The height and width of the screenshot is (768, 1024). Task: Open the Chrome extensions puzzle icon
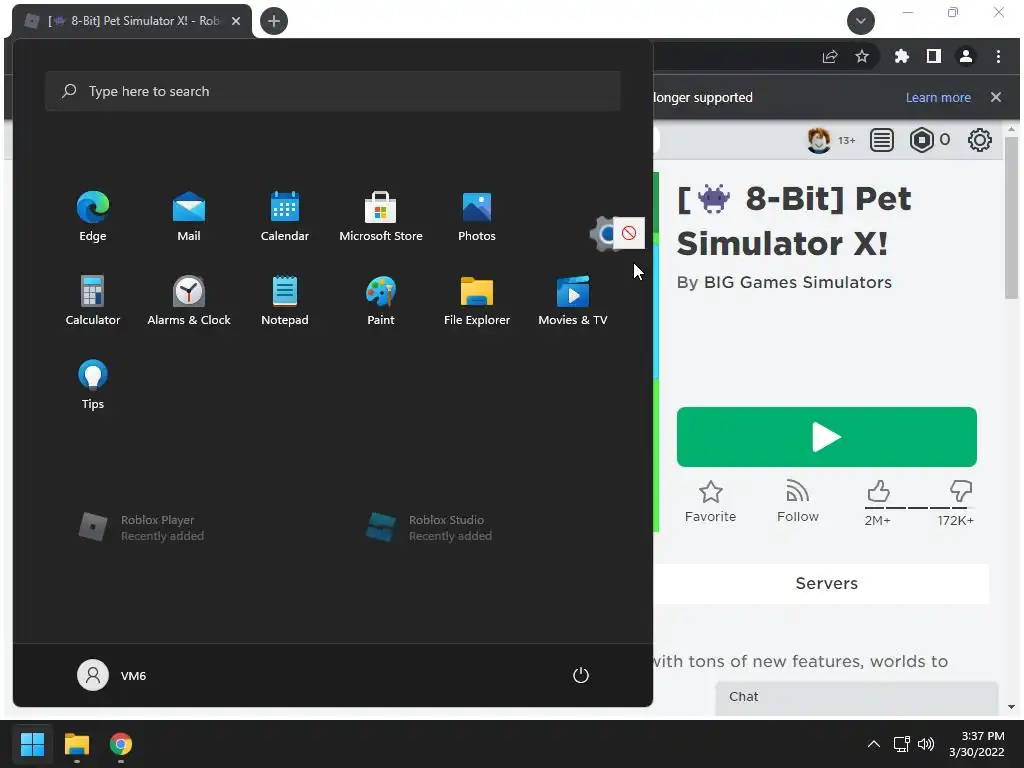click(902, 57)
